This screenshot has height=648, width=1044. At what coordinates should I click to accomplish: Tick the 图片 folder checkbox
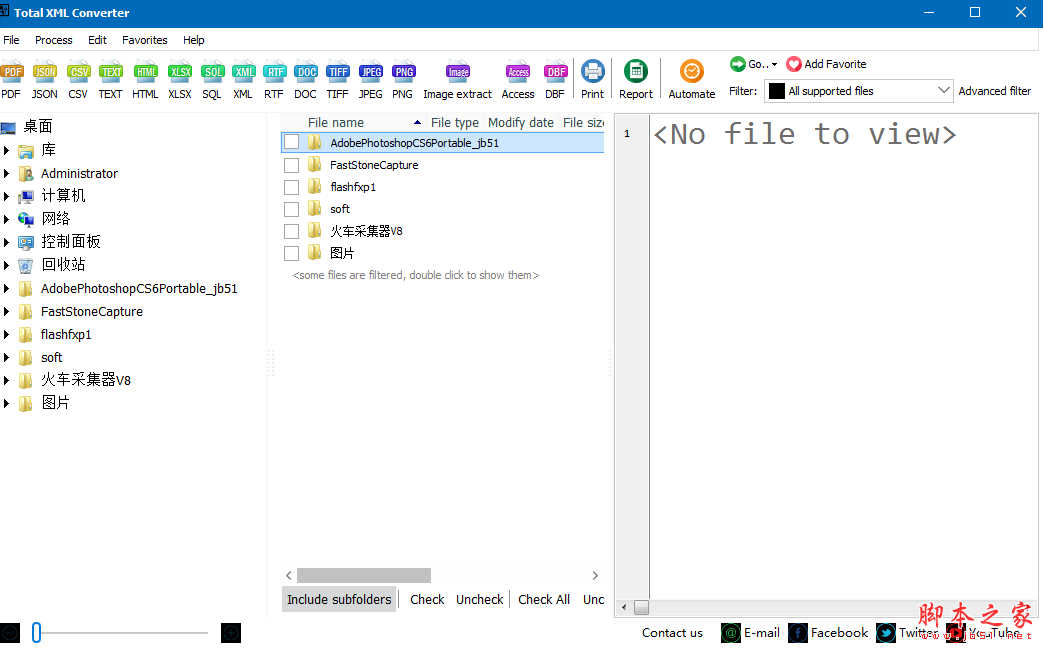point(292,253)
